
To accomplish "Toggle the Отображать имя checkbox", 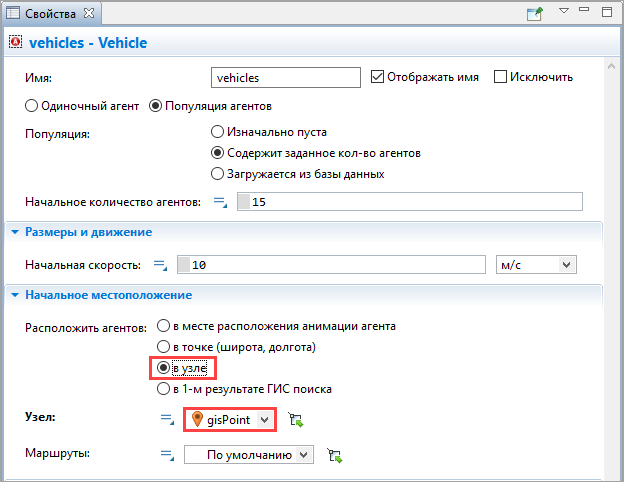I will pos(377,77).
